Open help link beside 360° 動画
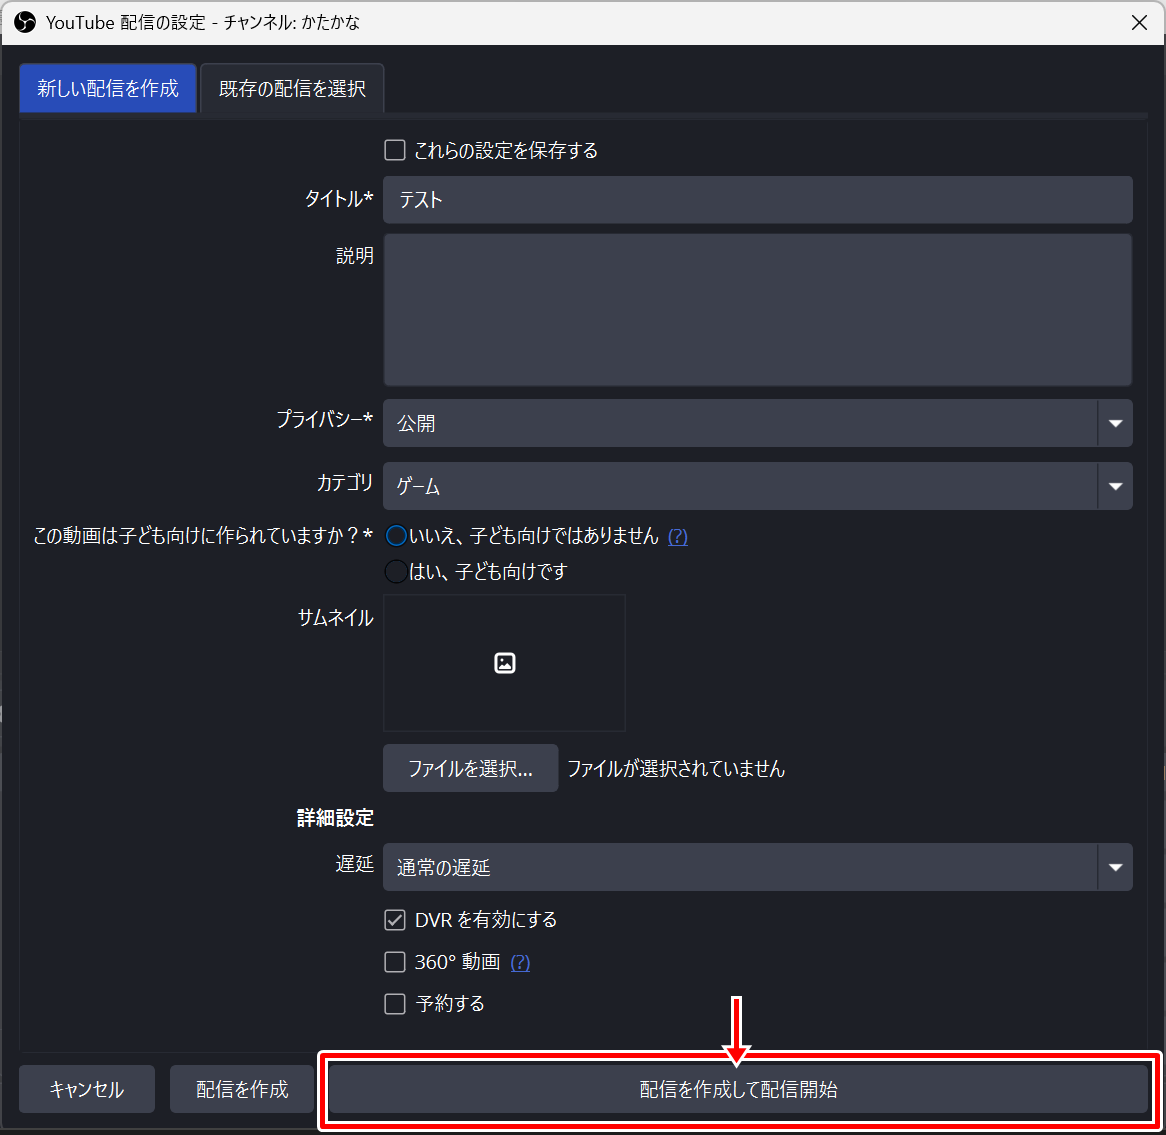 [520, 963]
